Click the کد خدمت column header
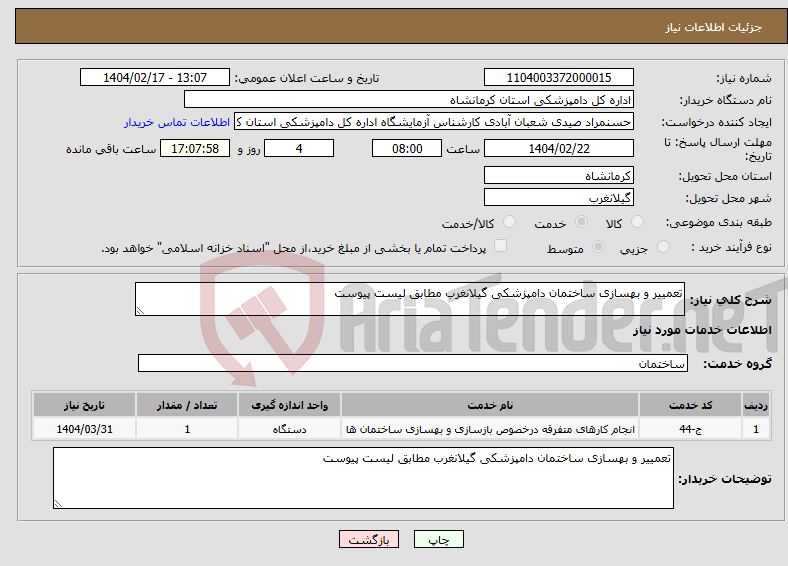 click(x=691, y=405)
